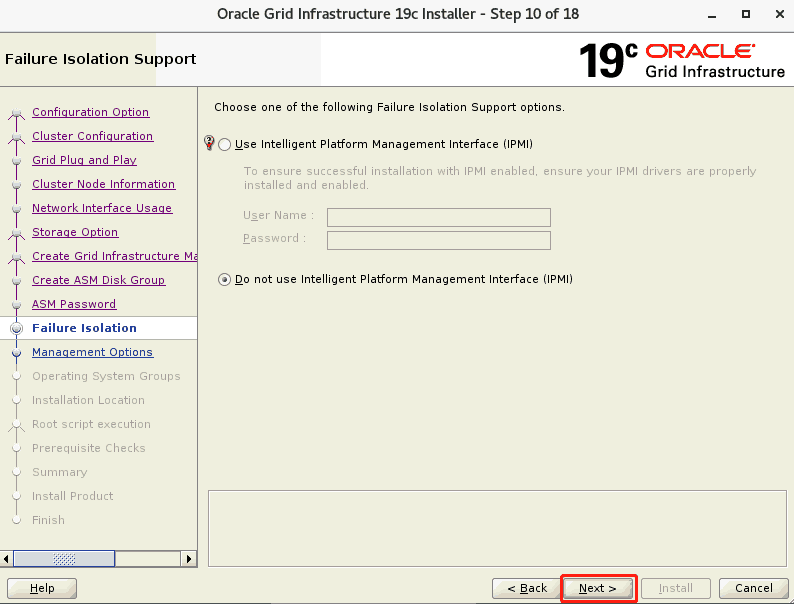Click the Grid Plug and Play node icon

pyautogui.click(x=17, y=160)
